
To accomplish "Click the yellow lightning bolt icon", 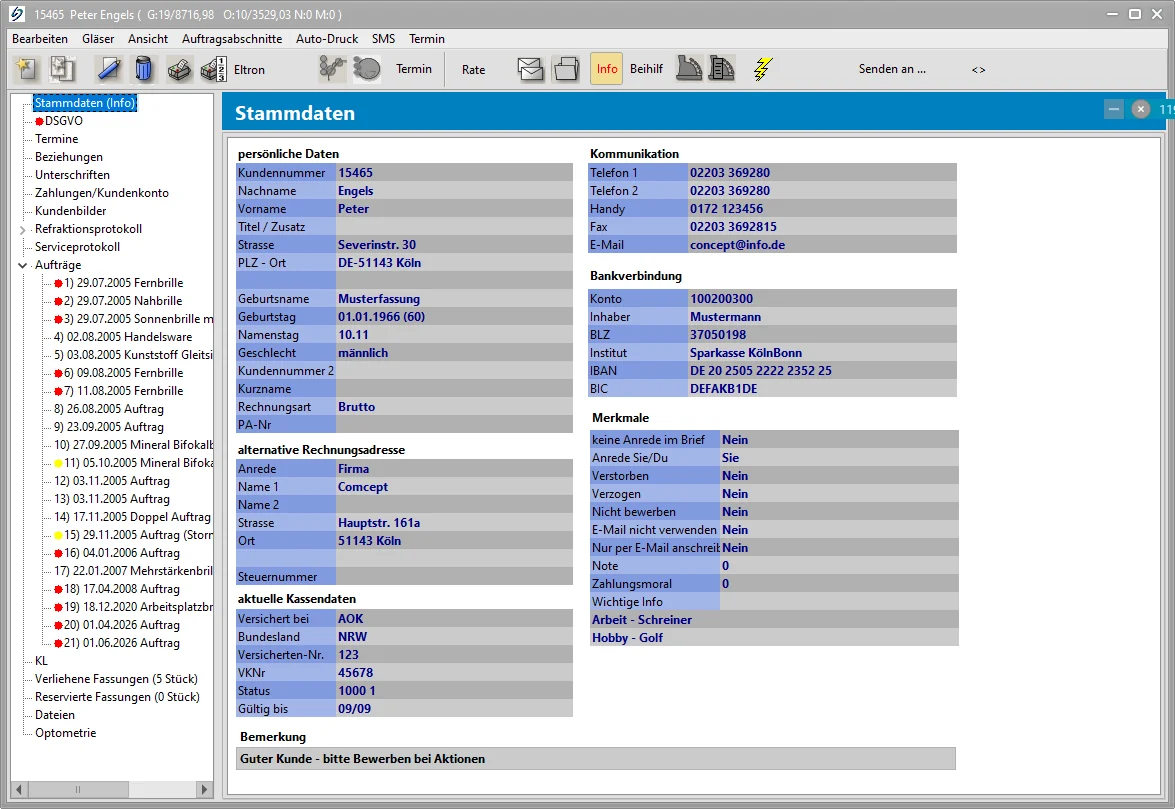I will click(x=762, y=69).
